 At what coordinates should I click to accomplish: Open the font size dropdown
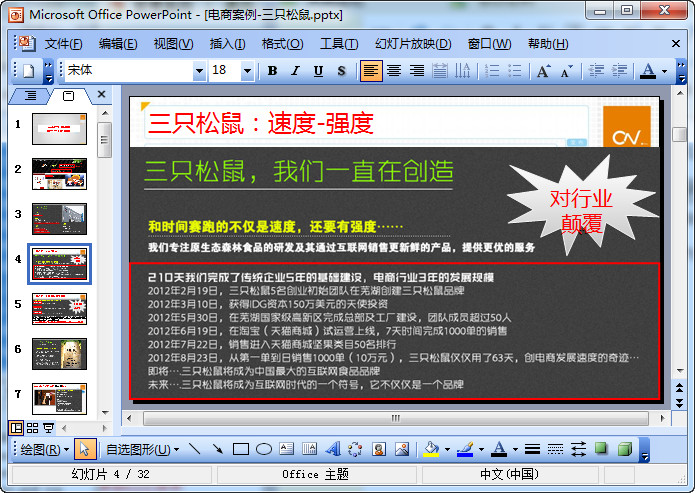(247, 70)
